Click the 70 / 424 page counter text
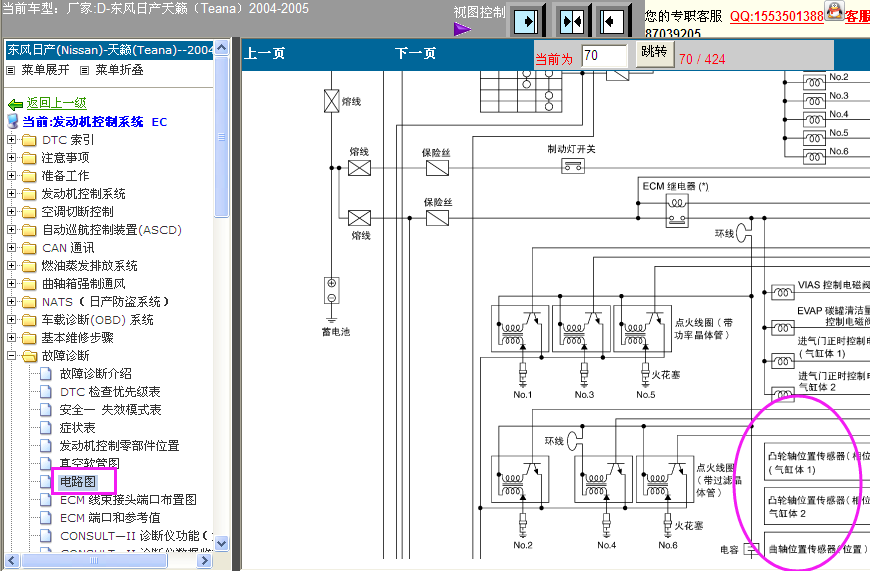This screenshot has width=870, height=571. tap(702, 59)
